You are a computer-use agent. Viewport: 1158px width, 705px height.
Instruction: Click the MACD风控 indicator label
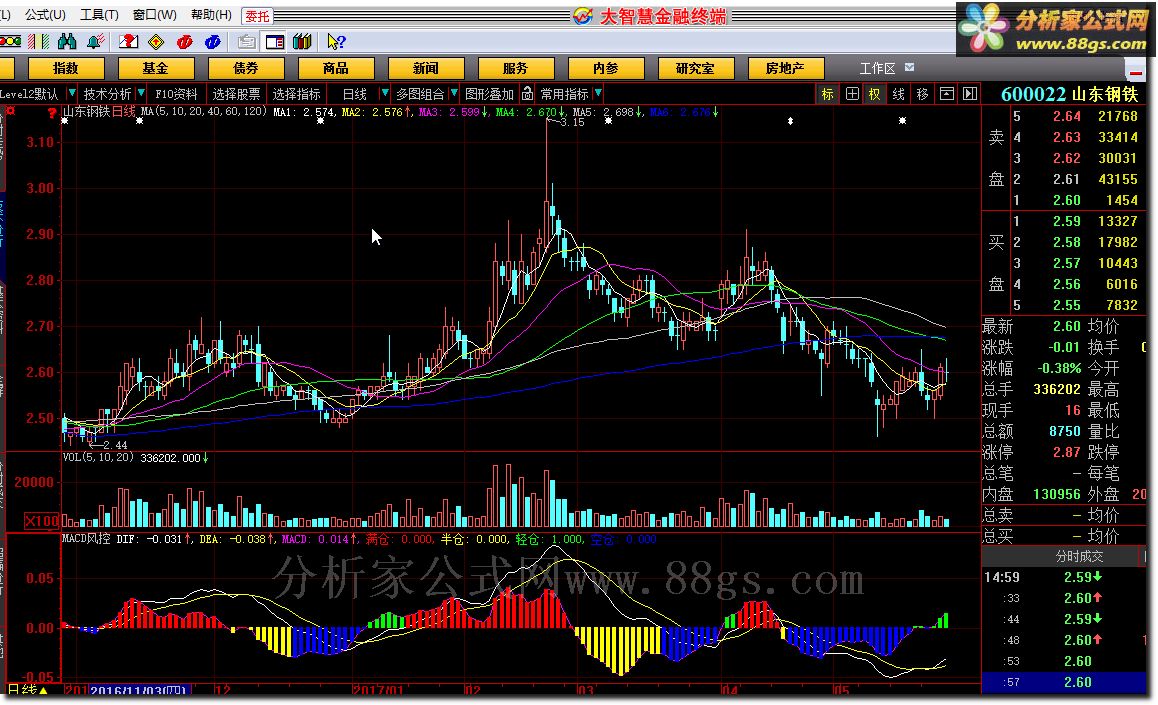86,539
